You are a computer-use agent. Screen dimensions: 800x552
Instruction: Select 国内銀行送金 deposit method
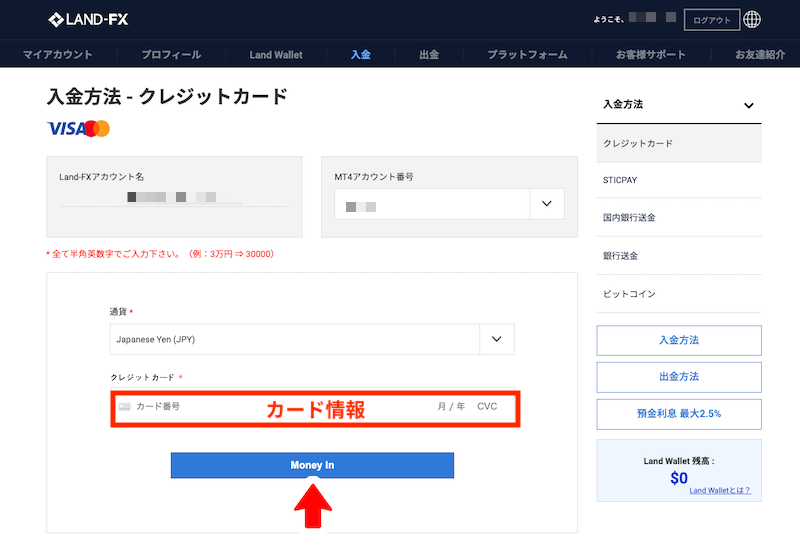679,217
